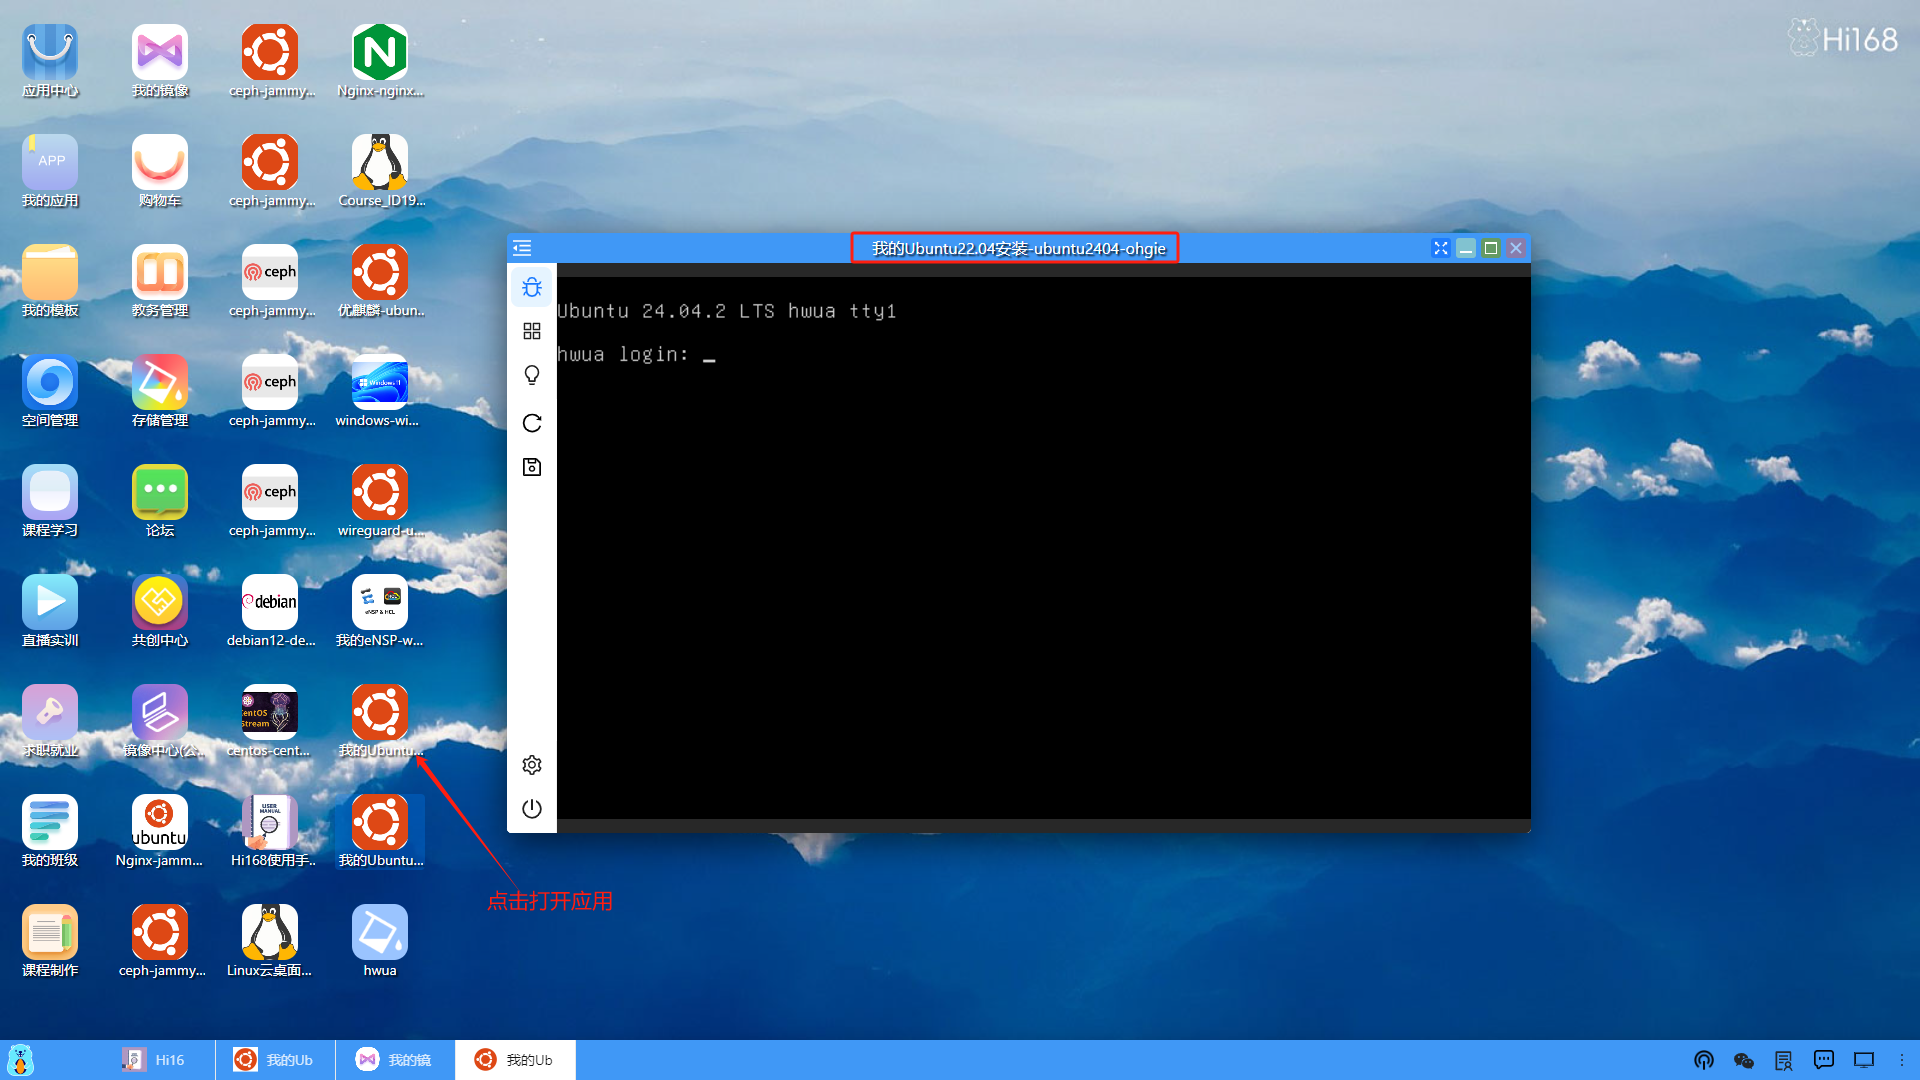Collapse sidebar using top-left menu icon
Viewport: 1920px width, 1080px height.
(x=522, y=248)
